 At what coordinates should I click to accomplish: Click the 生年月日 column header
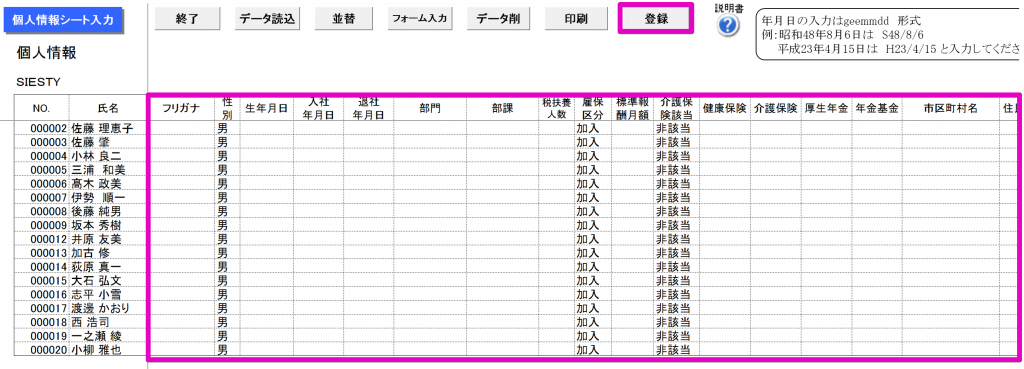(266, 108)
